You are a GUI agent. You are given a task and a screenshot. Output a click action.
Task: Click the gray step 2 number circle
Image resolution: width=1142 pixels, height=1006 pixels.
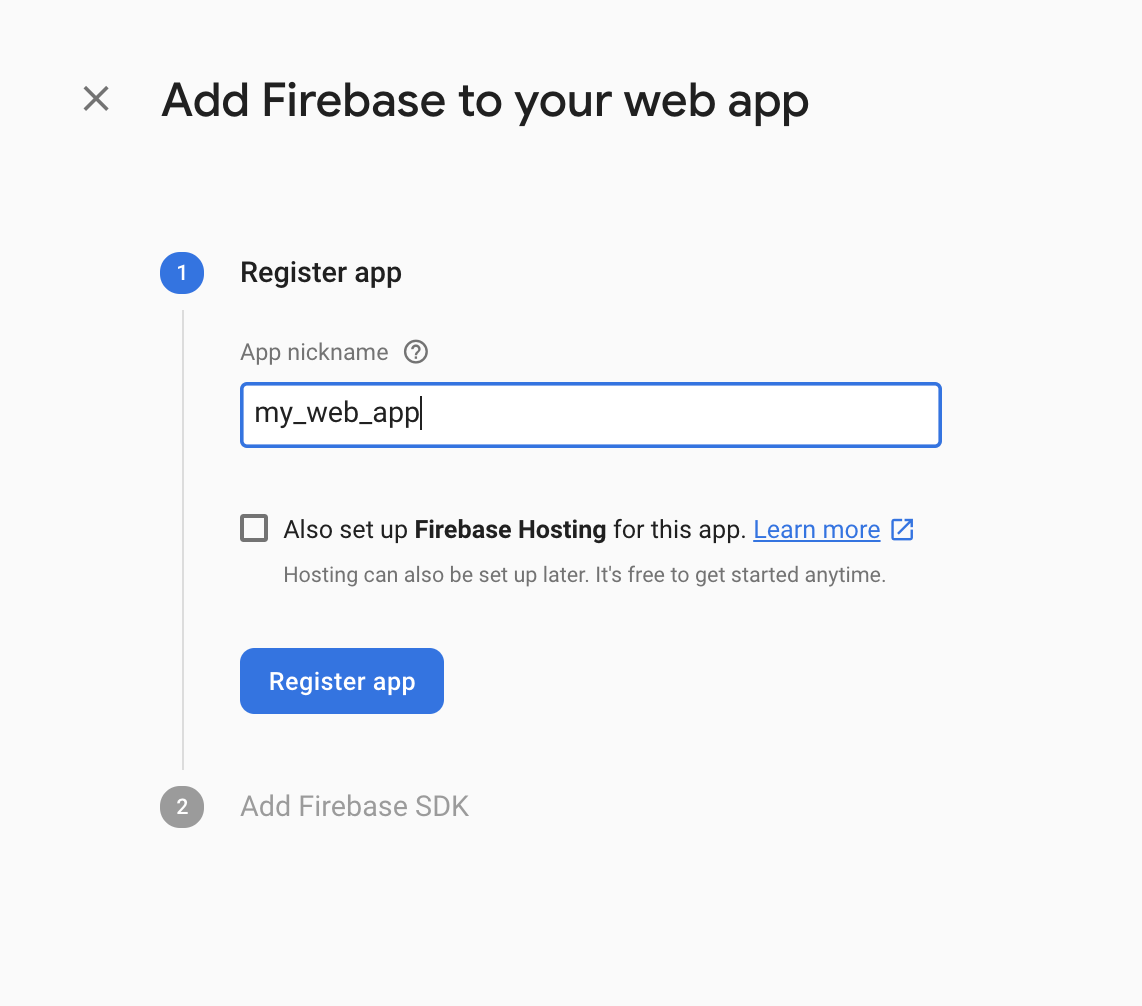(x=182, y=807)
